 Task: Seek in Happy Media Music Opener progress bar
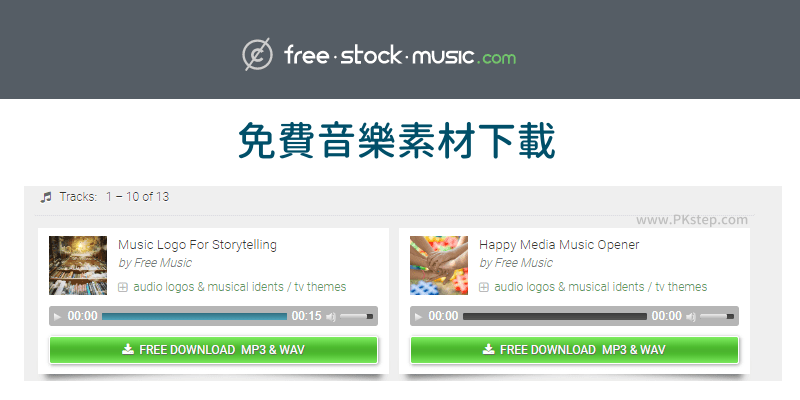point(555,316)
